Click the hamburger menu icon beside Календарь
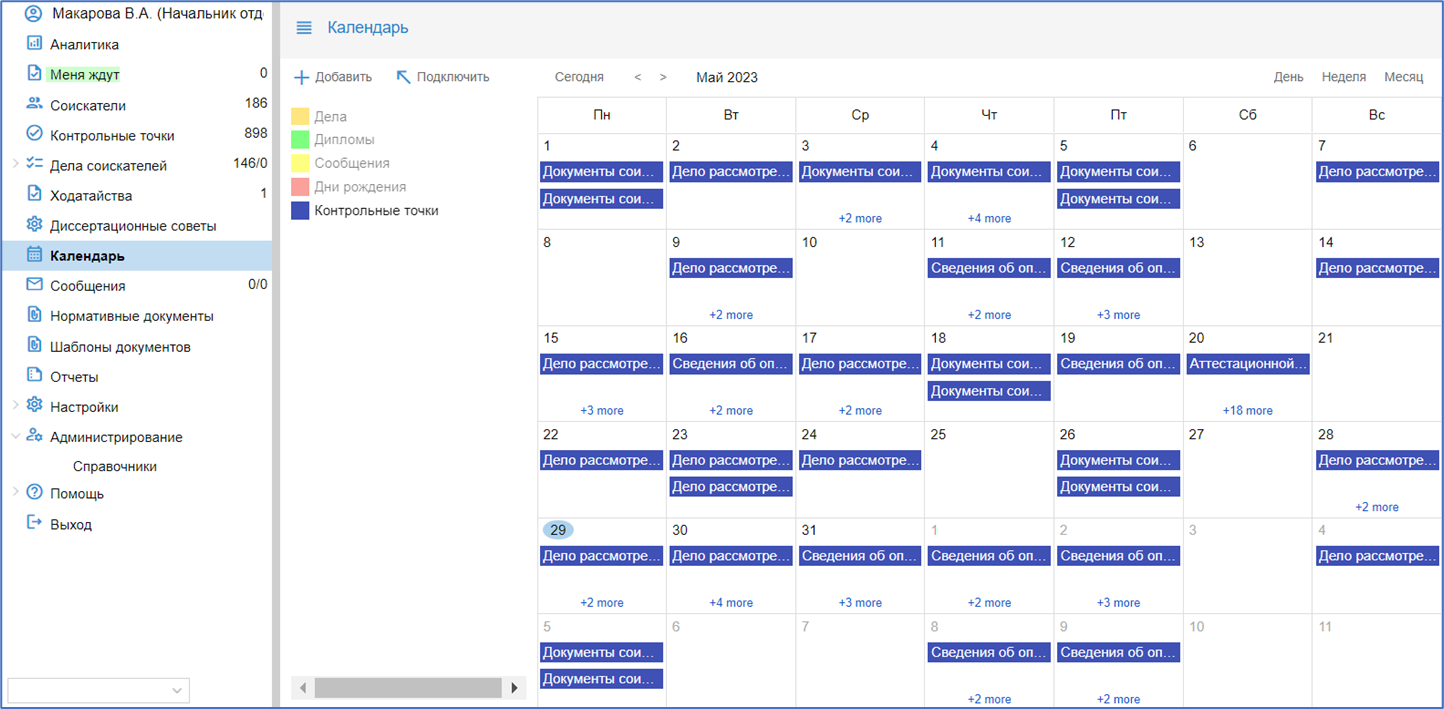 304,28
